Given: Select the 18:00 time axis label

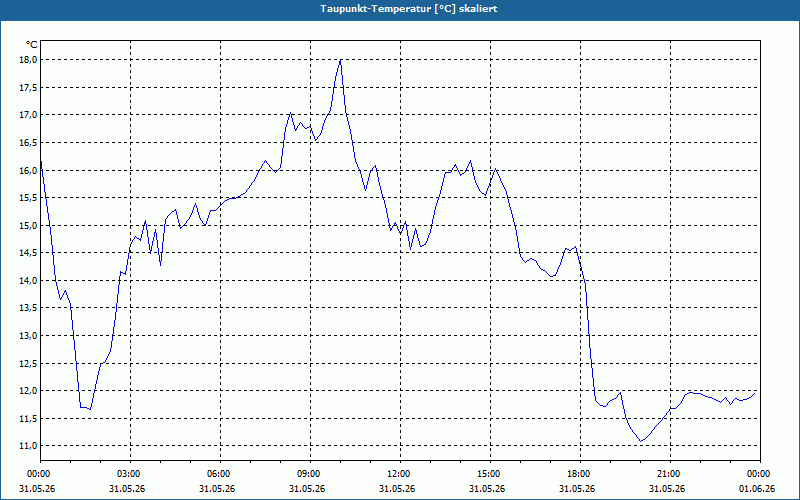Looking at the screenshot, I should 581,474.
